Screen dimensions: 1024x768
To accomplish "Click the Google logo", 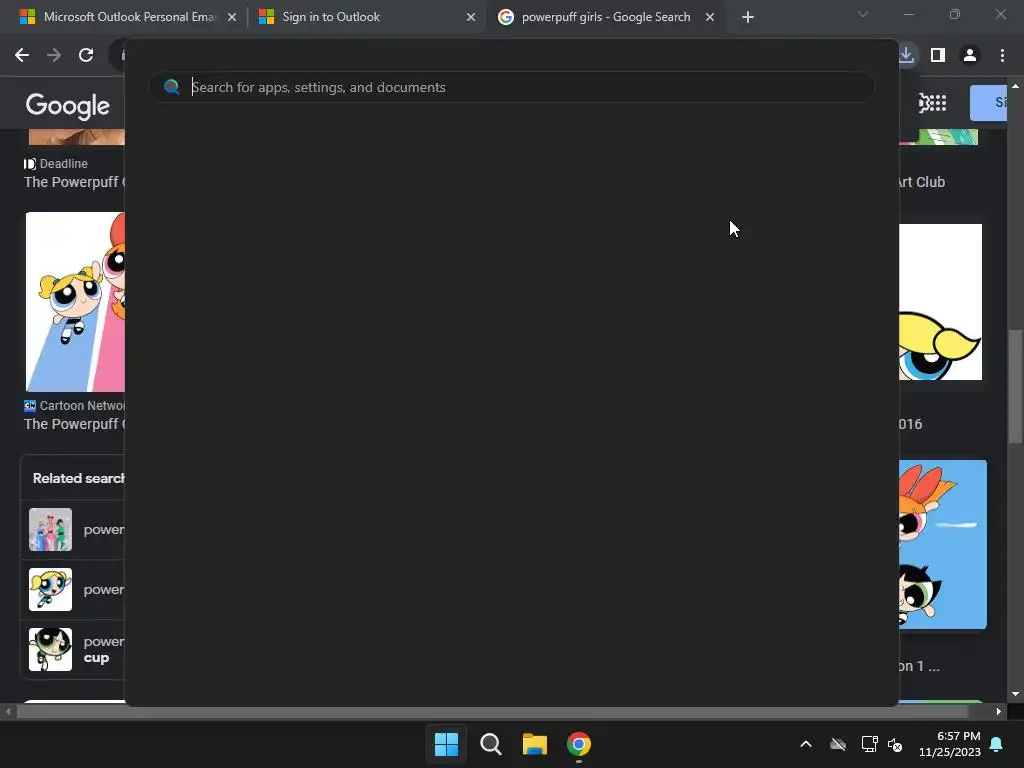I will [68, 105].
